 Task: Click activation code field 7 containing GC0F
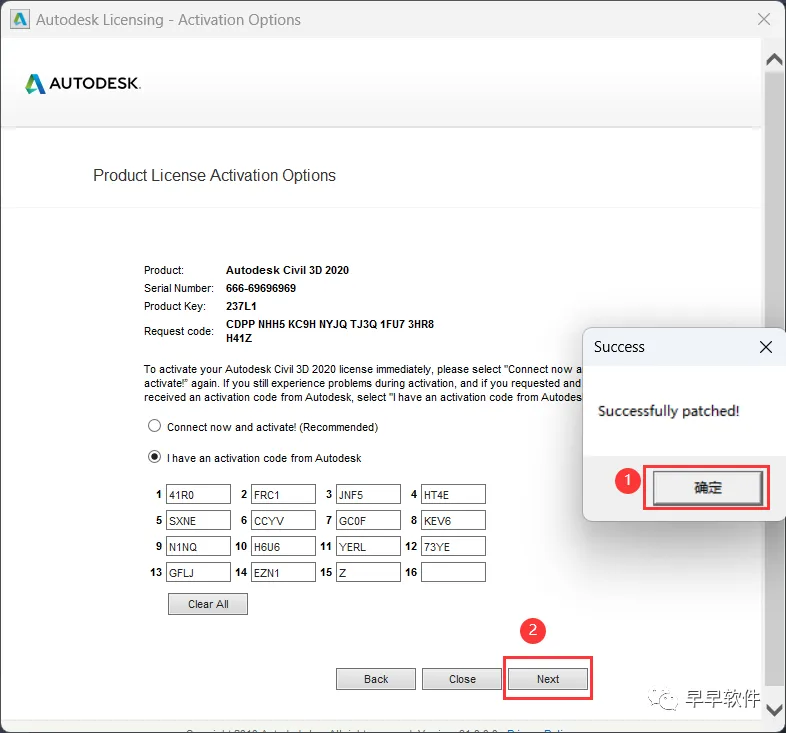coord(368,520)
